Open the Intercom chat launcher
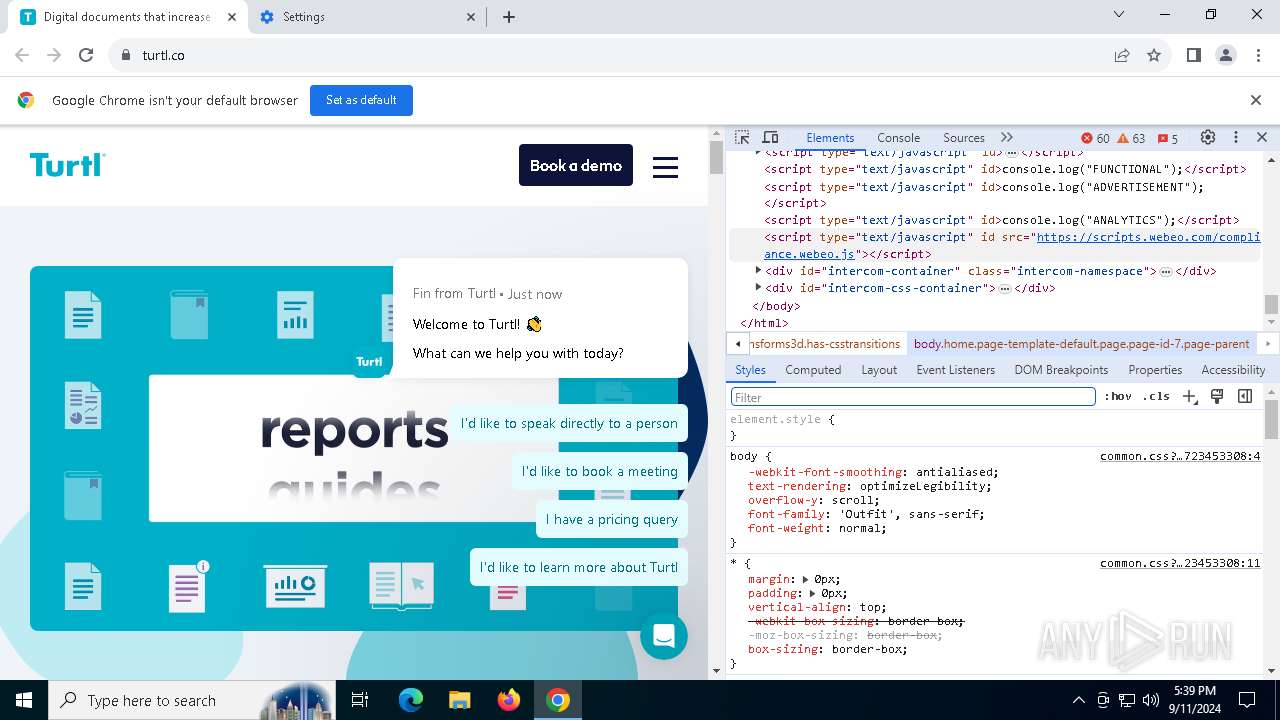This screenshot has width=1280, height=720. coord(664,635)
